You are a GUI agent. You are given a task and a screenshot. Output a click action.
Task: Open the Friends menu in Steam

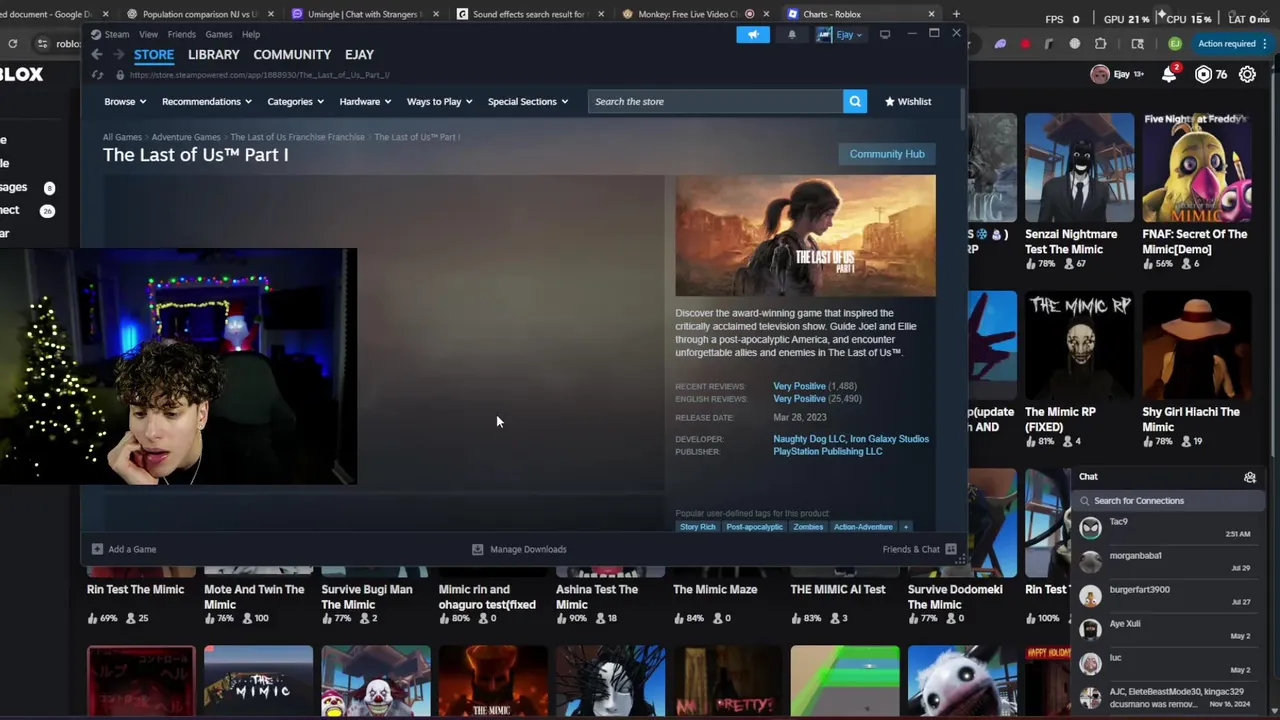pos(181,34)
